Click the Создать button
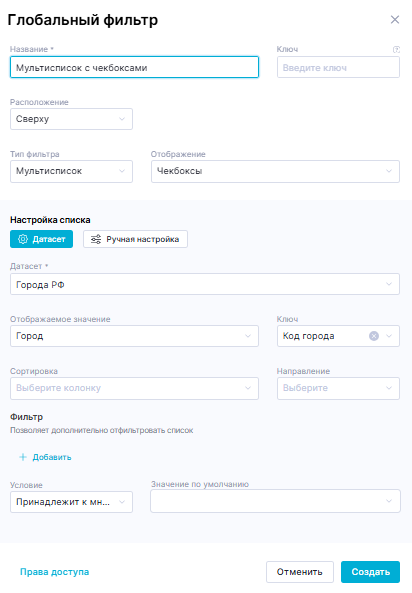412x593 pixels. 370,572
